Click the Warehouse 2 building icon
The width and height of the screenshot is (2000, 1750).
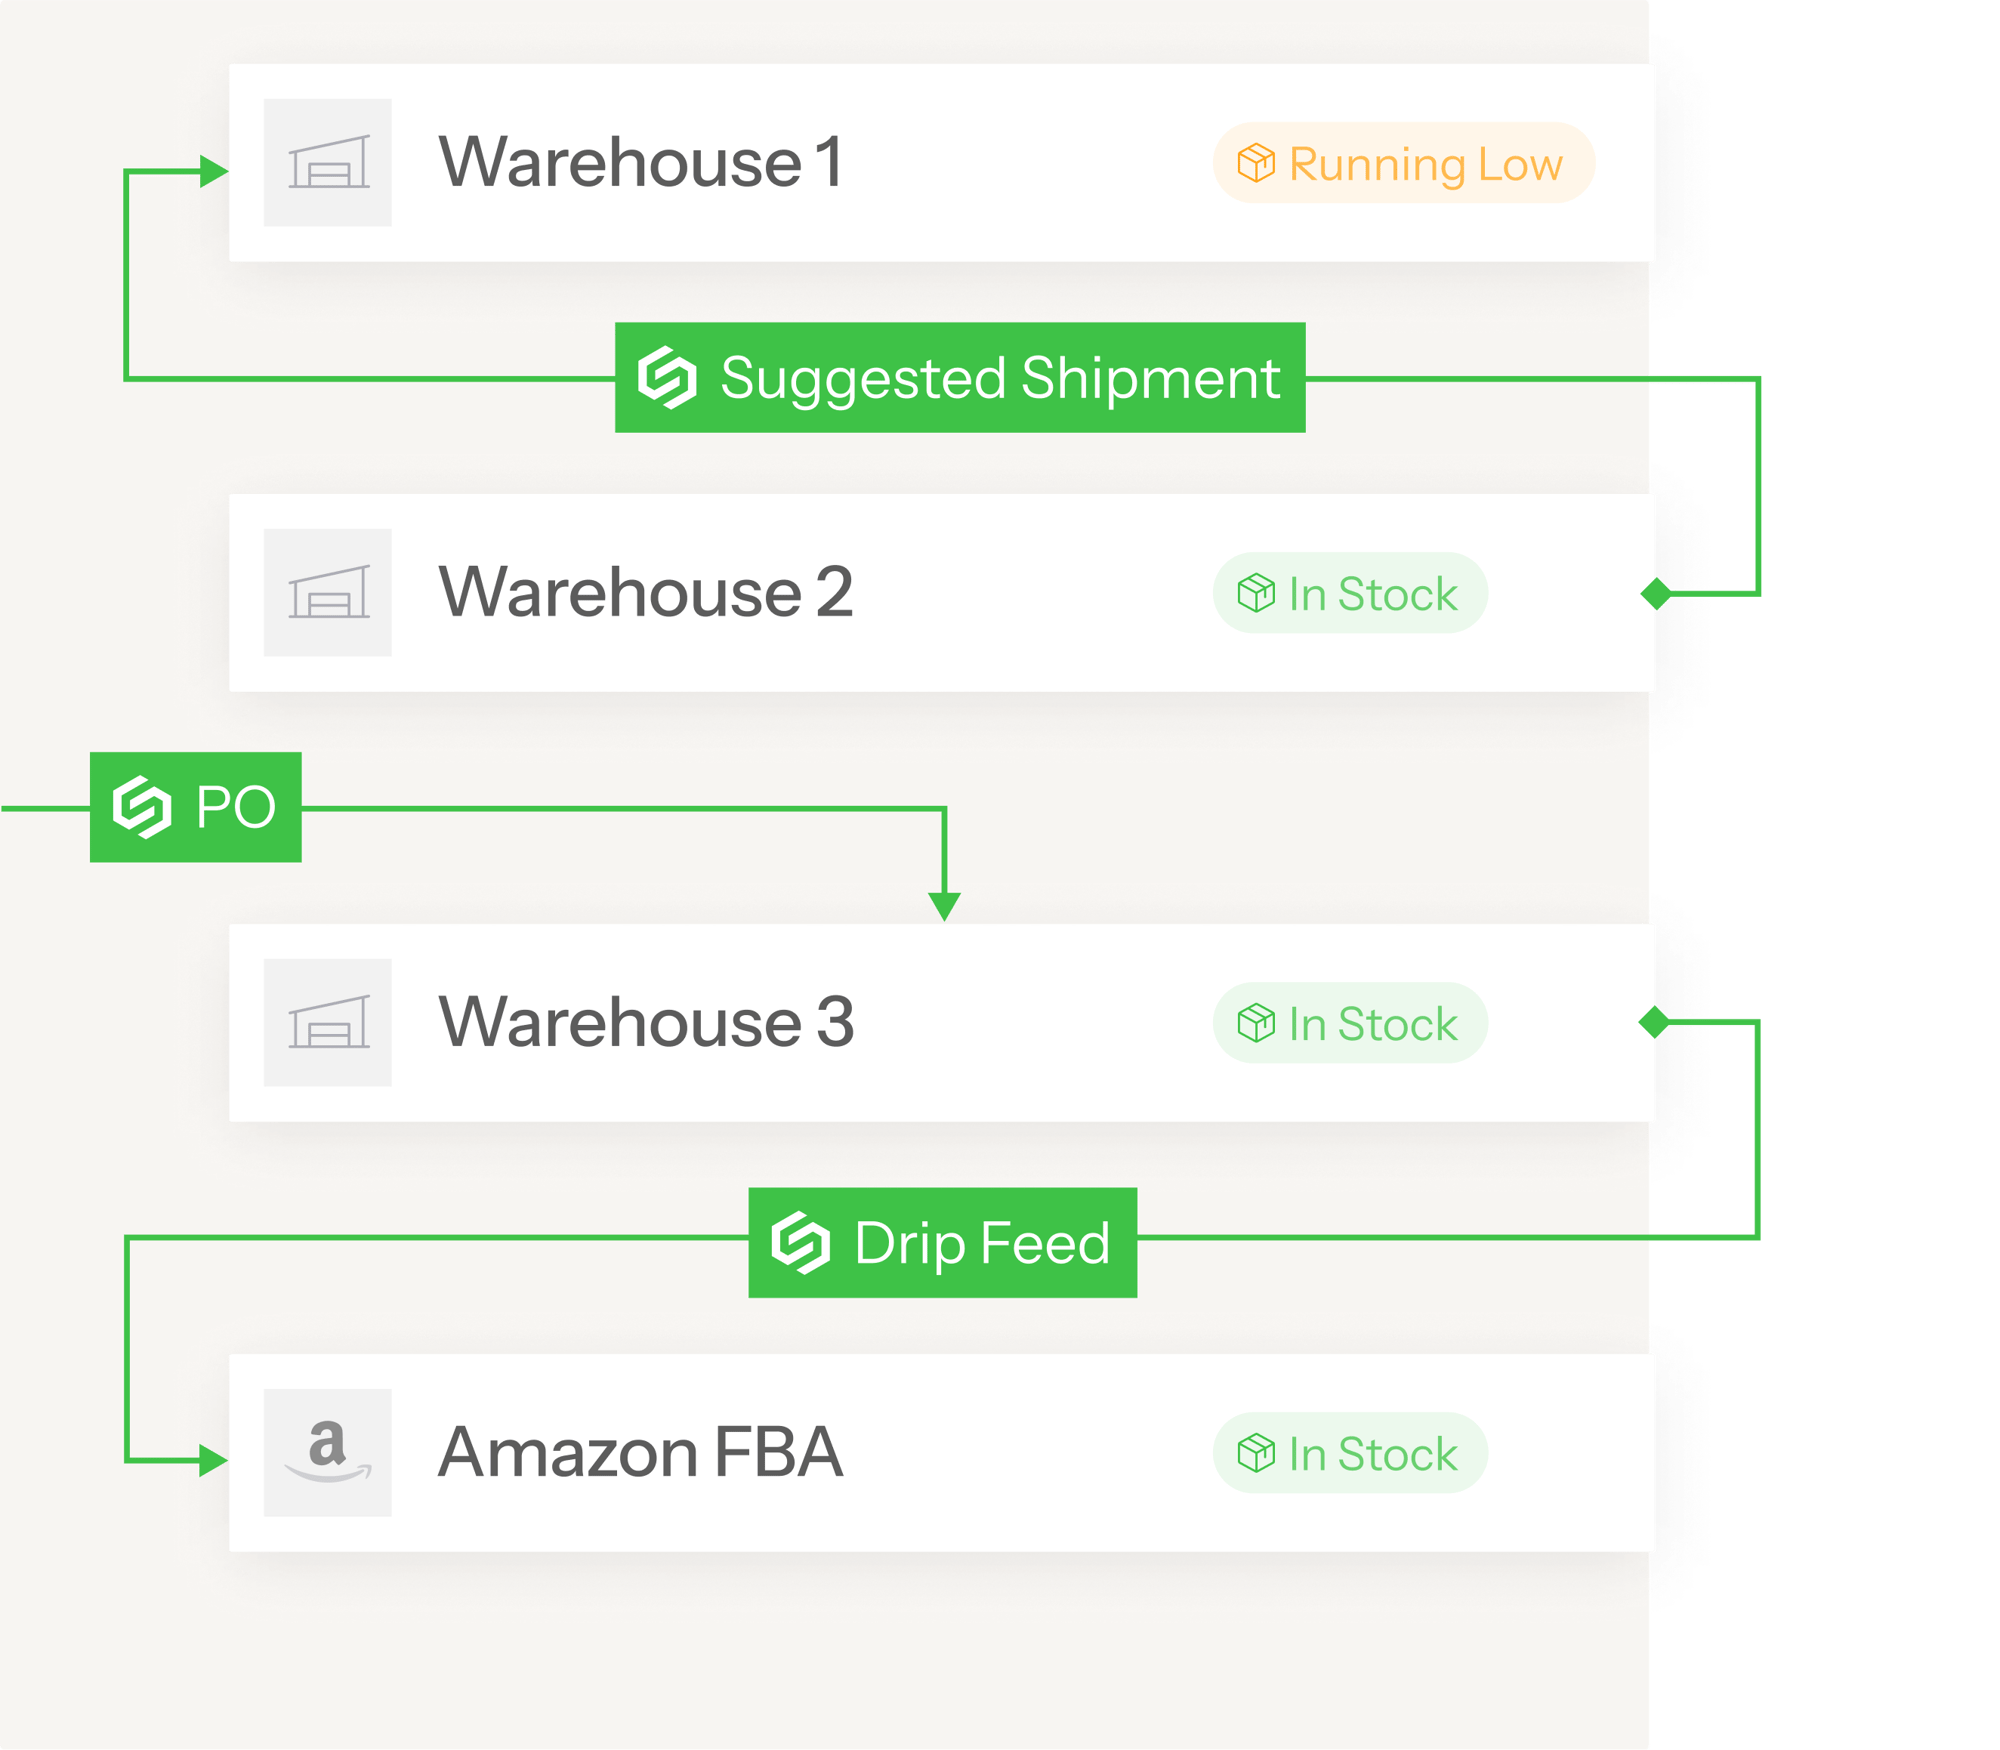[327, 592]
